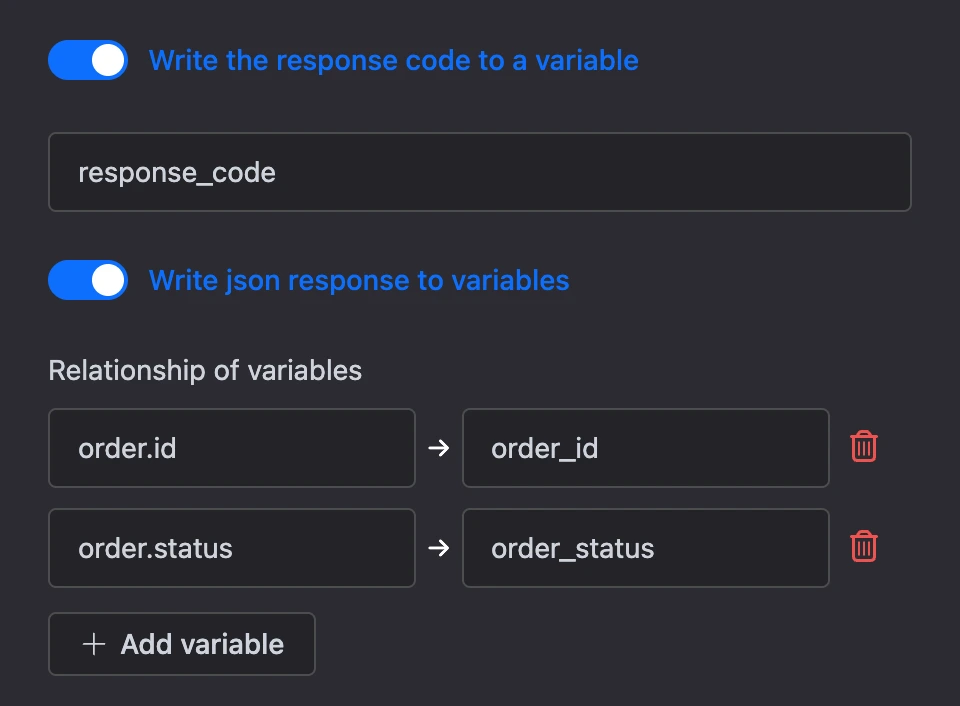The width and height of the screenshot is (960, 706).
Task: Toggle off 'Write the response code to a variable' switch
Action: coord(88,60)
